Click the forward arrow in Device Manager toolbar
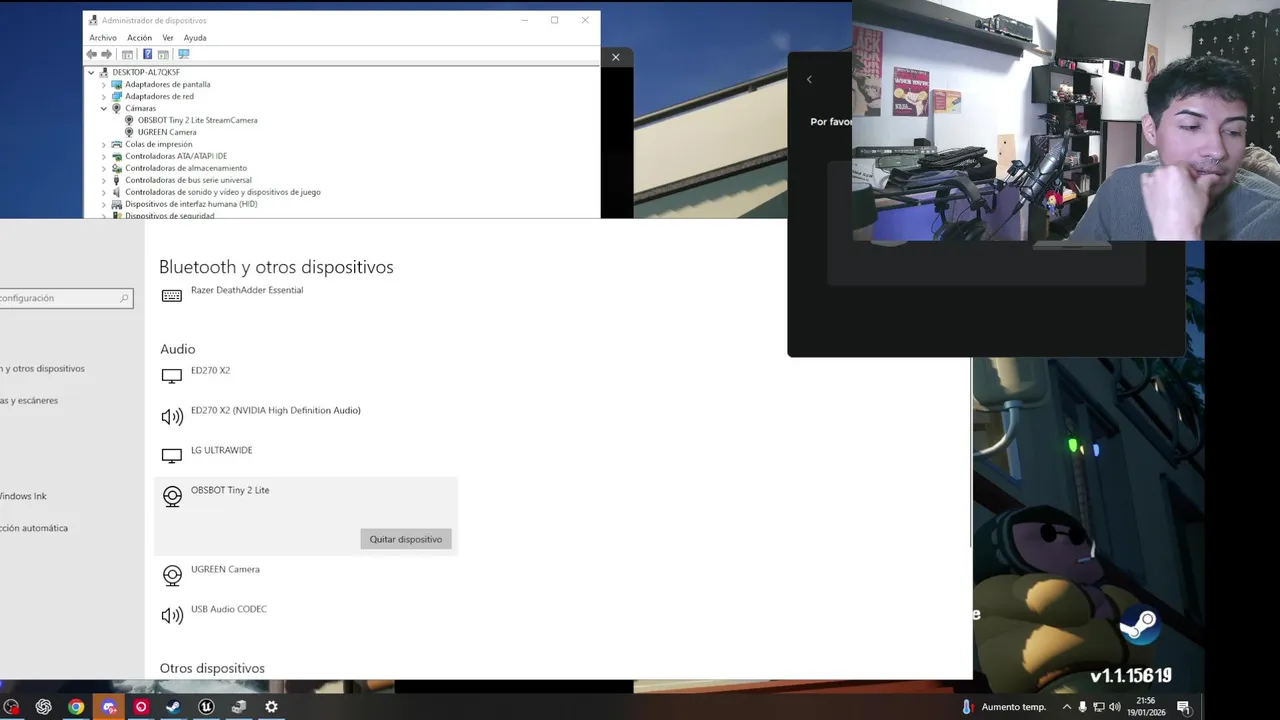1280x720 pixels. point(106,54)
